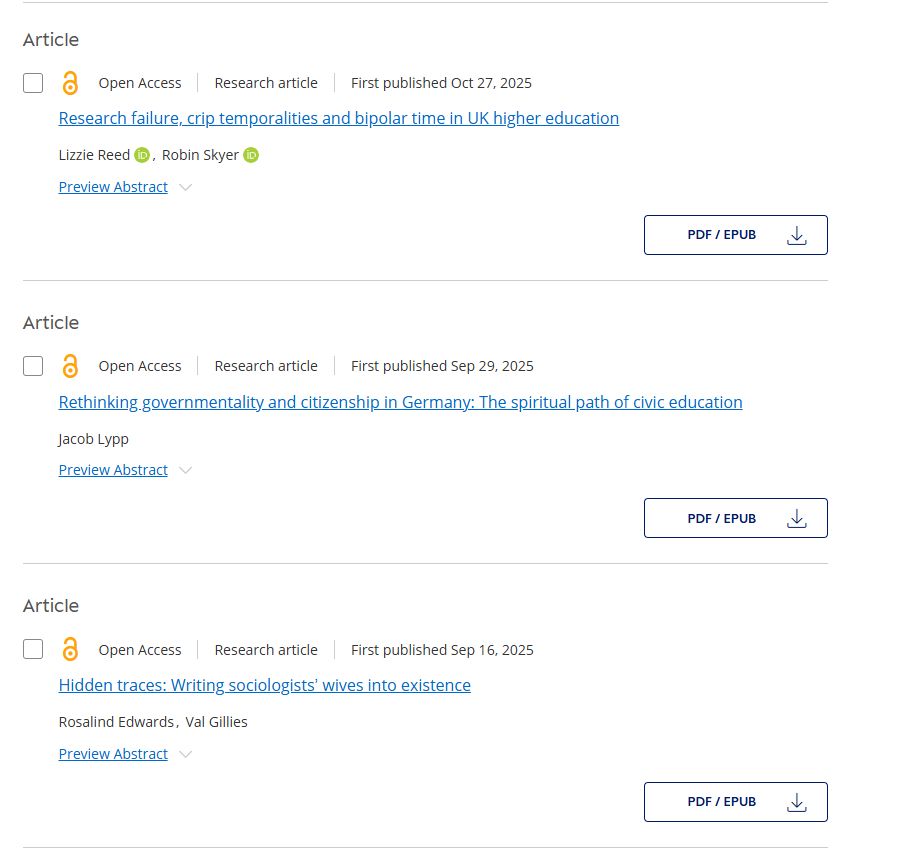Open 'Rethinking governmentality and citizenship in Germany' link

click(x=400, y=402)
